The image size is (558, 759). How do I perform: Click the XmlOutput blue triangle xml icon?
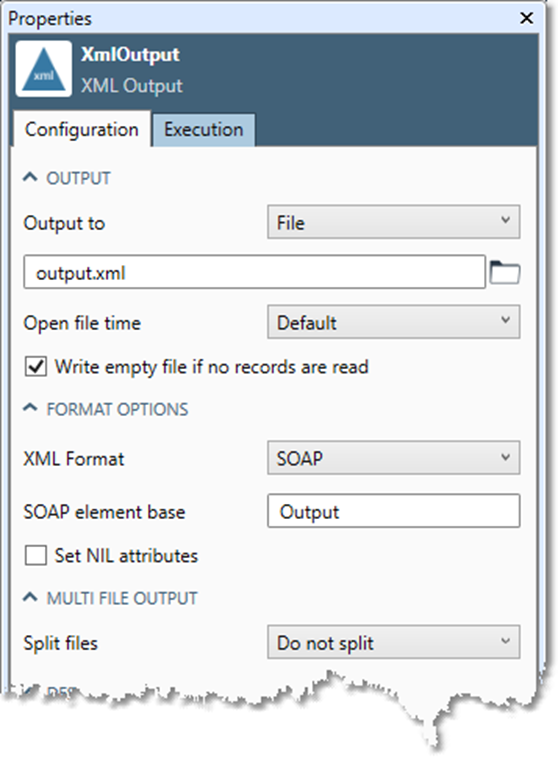tap(44, 69)
